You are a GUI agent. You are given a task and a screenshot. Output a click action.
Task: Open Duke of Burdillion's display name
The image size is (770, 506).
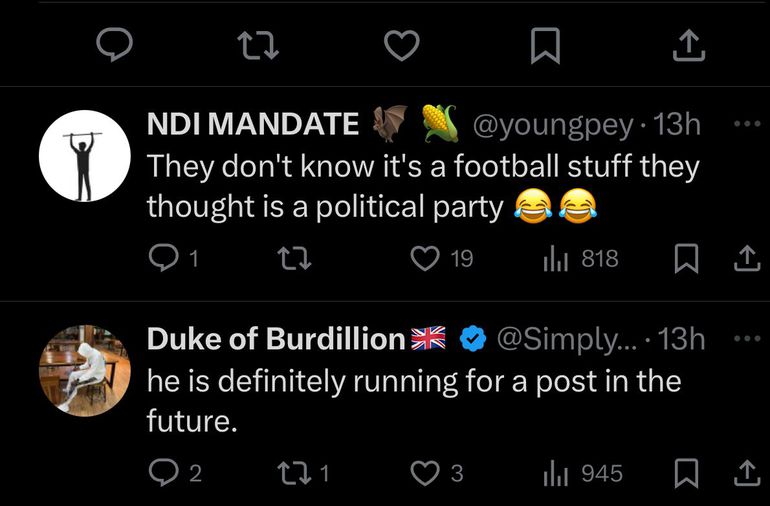pyautogui.click(x=275, y=339)
